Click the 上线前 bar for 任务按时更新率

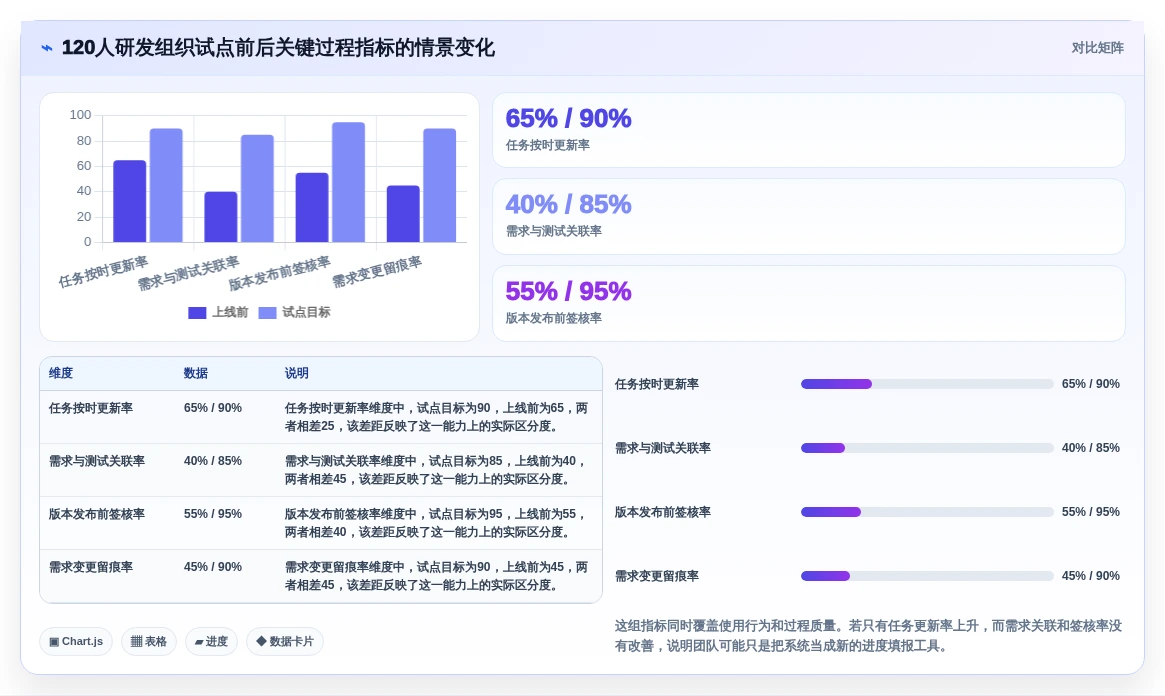(x=129, y=201)
